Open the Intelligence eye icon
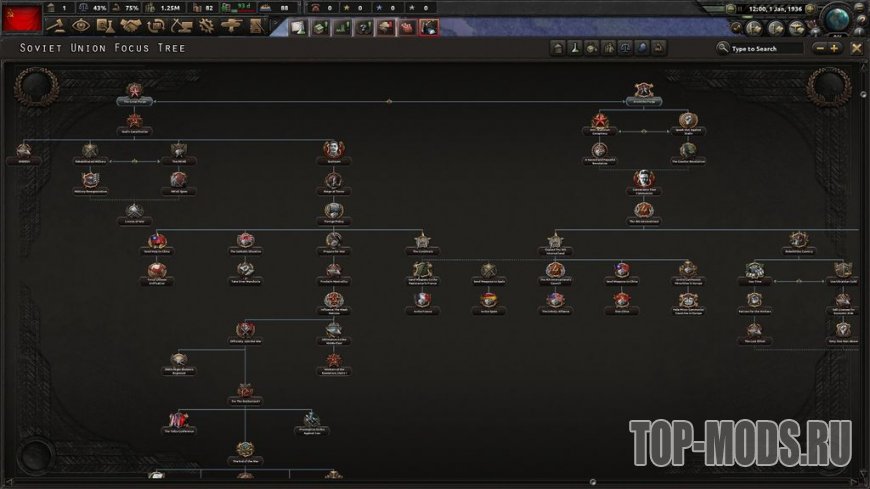Screen dimensions: 870x489 (81, 26)
